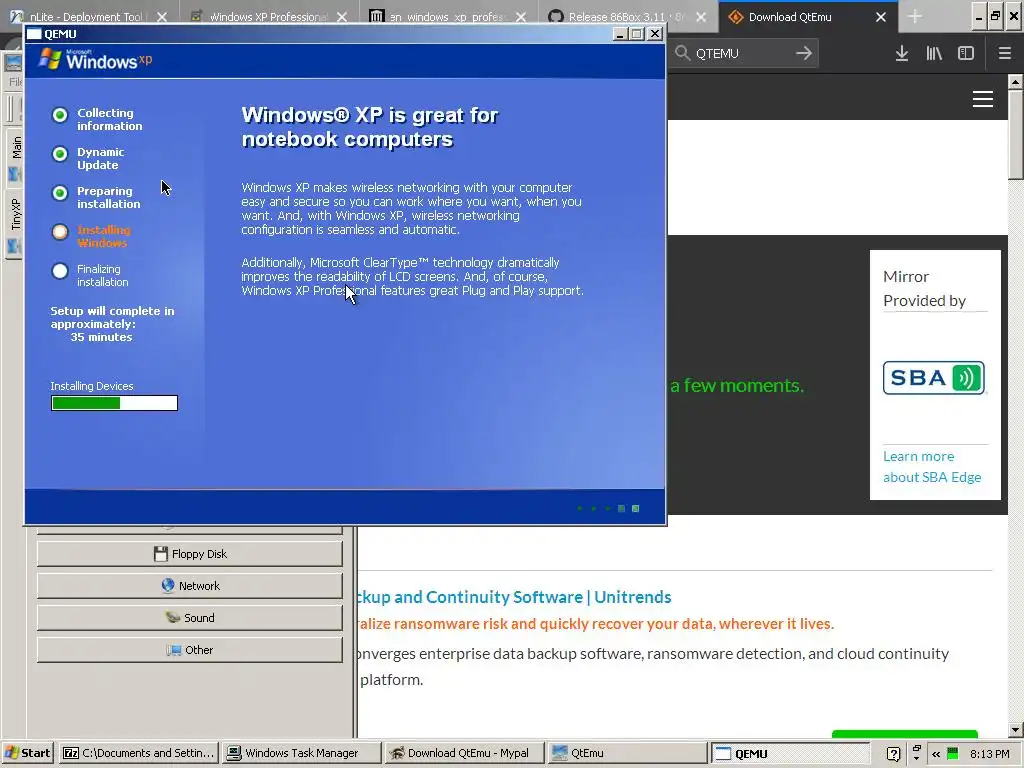Click the help question mark tray icon

pyautogui.click(x=894, y=754)
